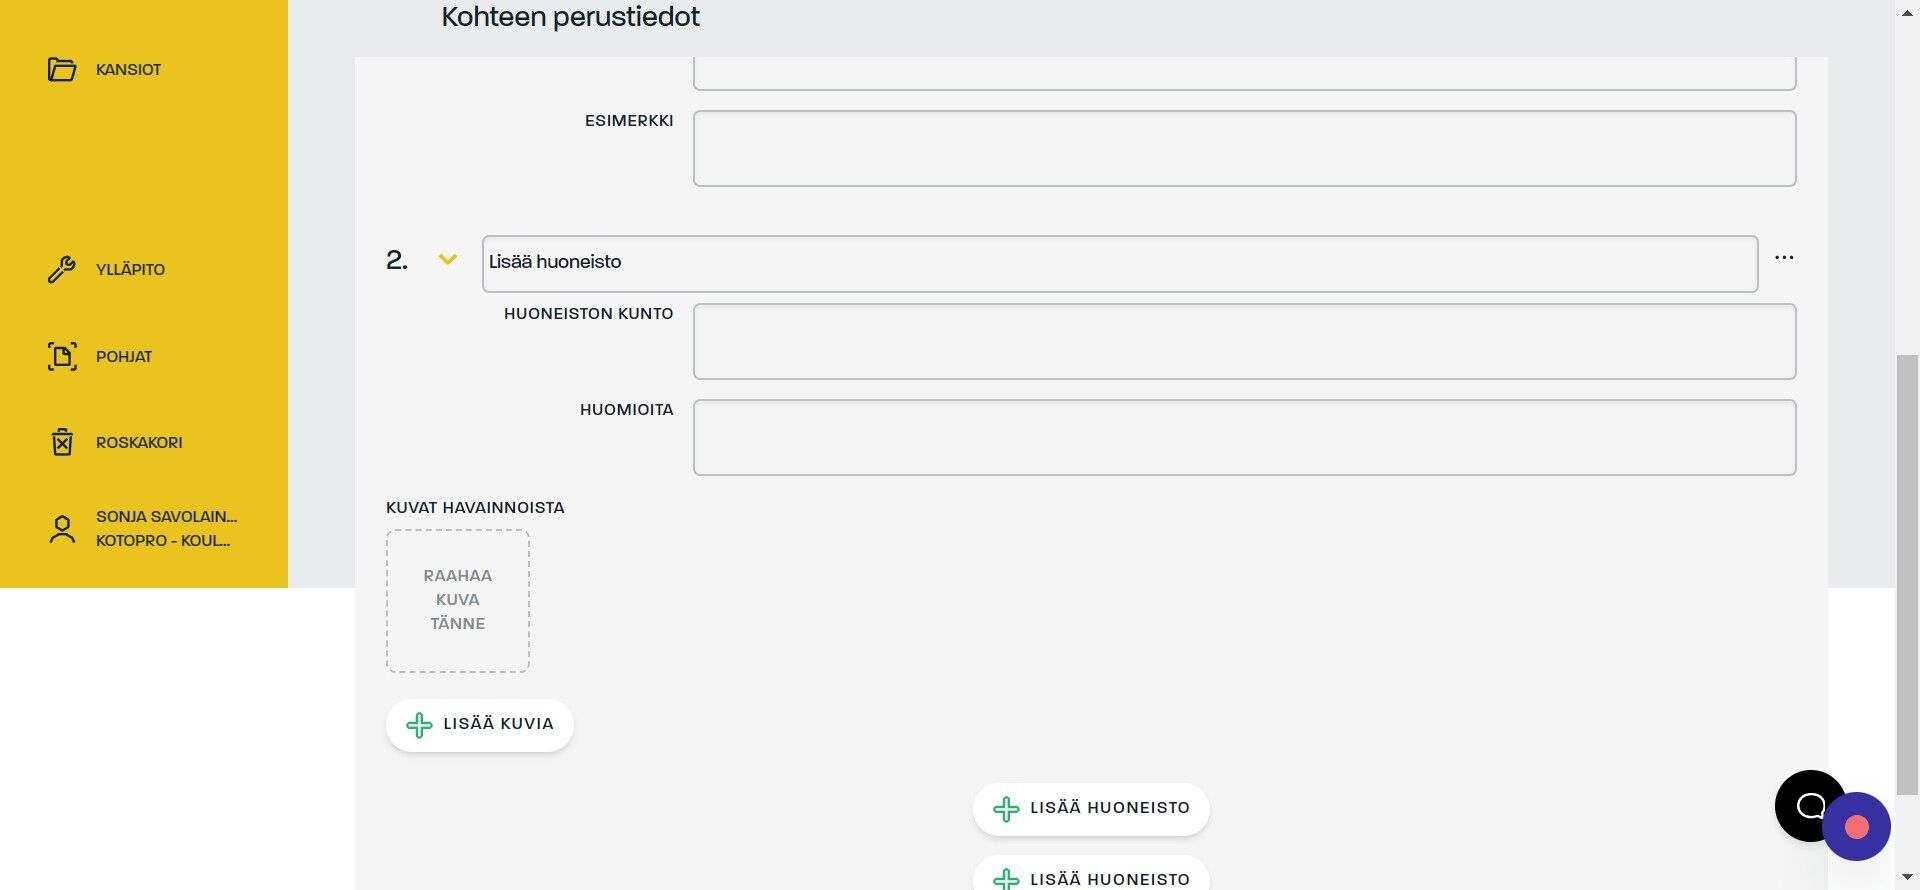Open the Roskakori menu label
The width and height of the screenshot is (1920, 890).
tap(139, 443)
